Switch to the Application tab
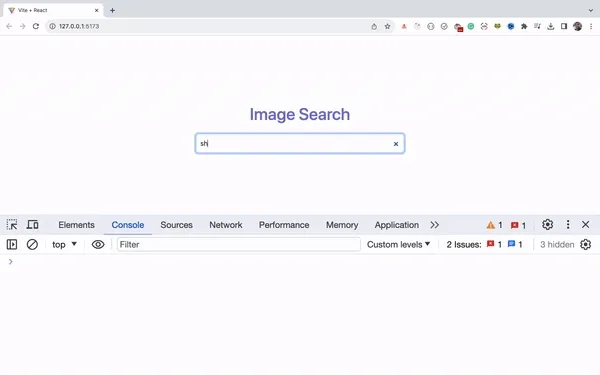This screenshot has height=375, width=600. pos(396,225)
